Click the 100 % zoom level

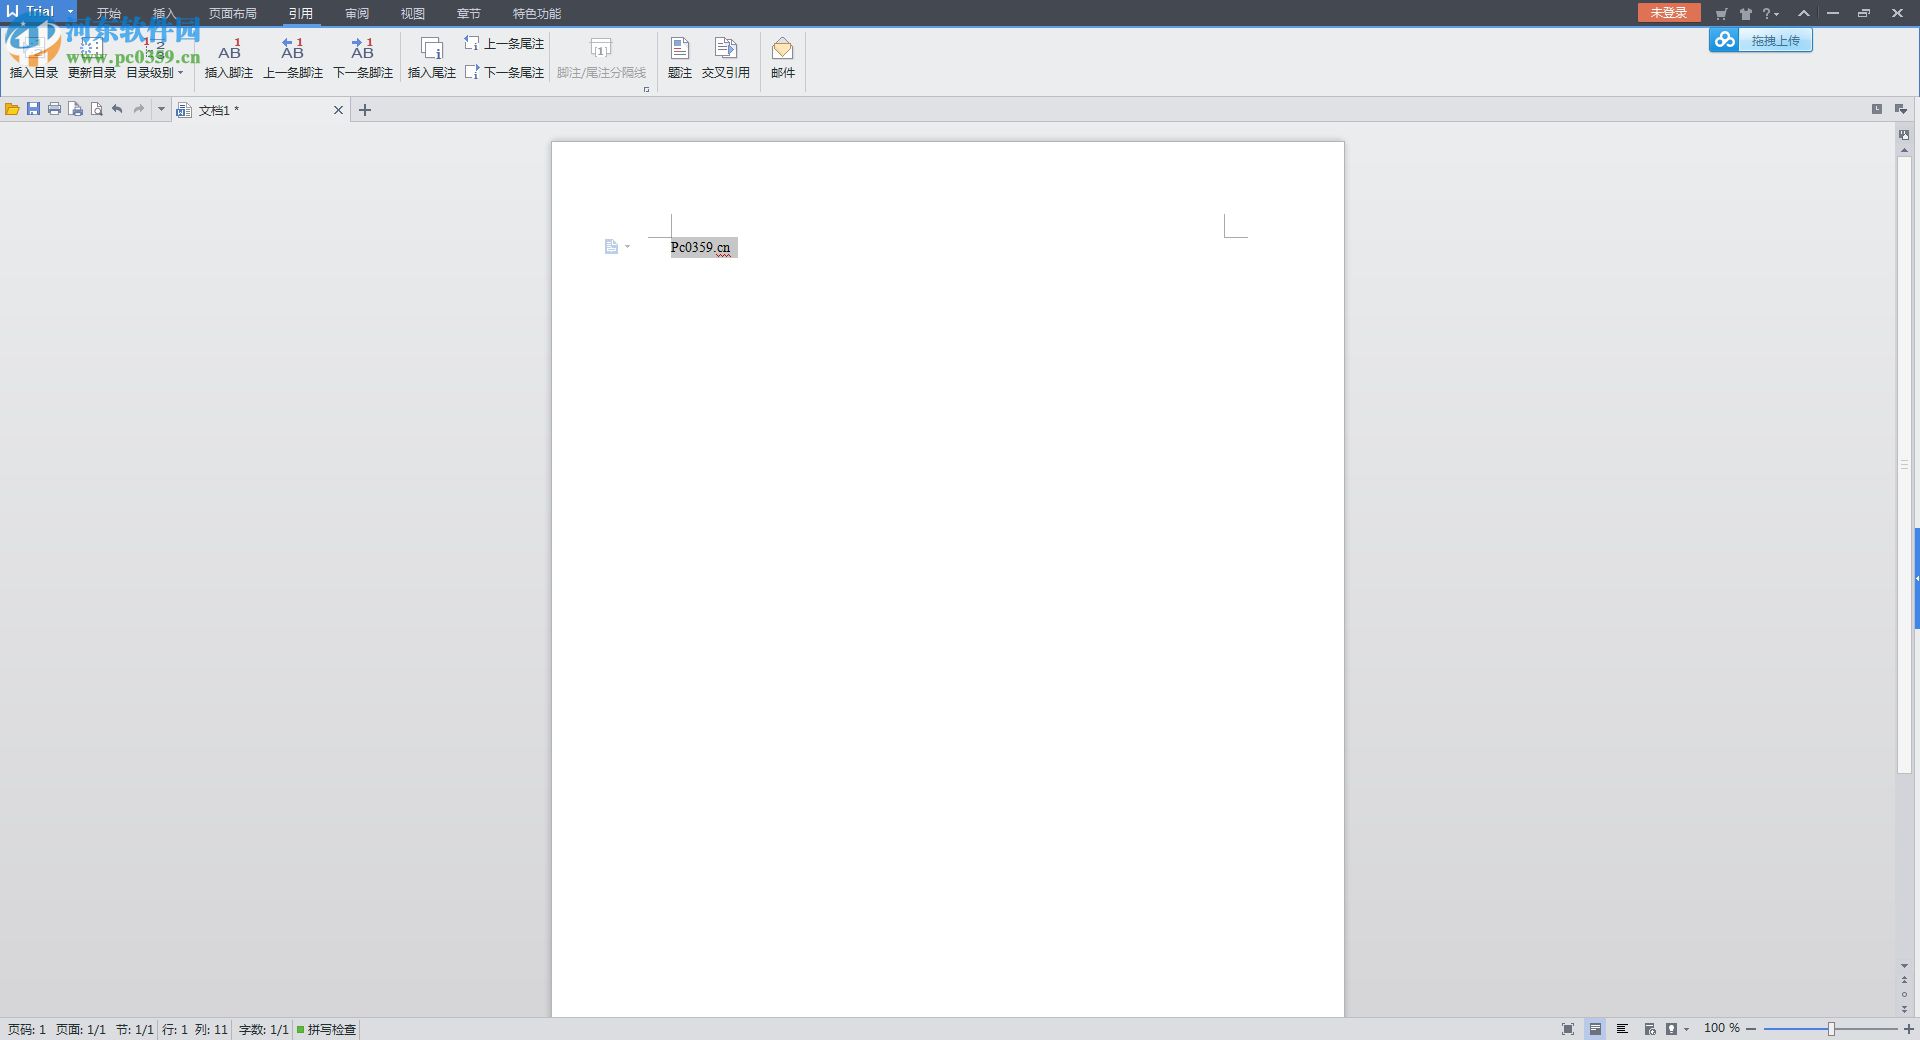[x=1721, y=1028]
